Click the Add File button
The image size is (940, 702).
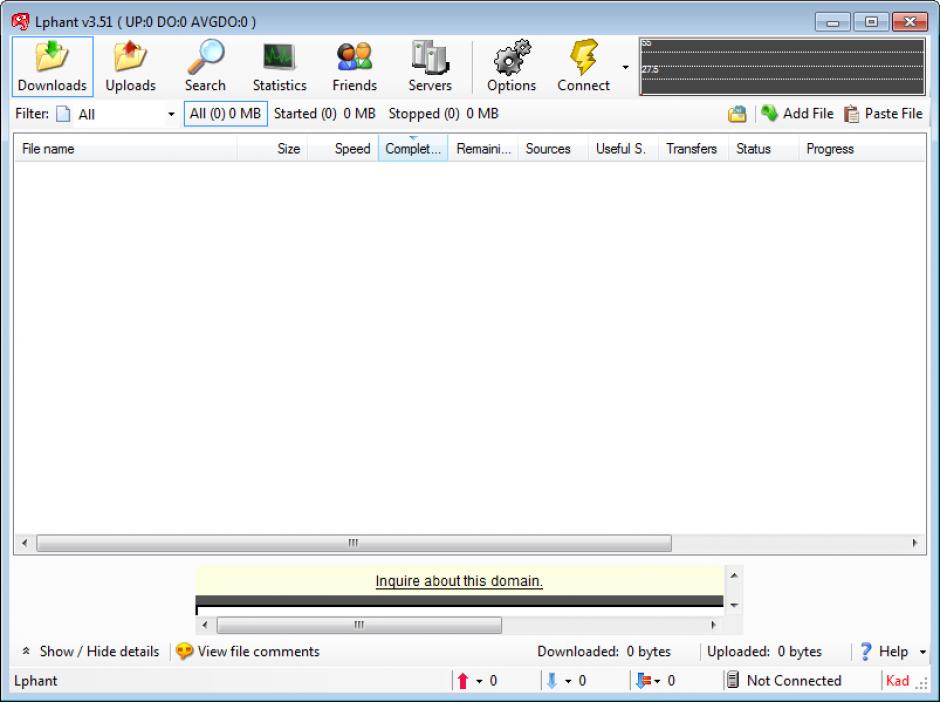(797, 114)
